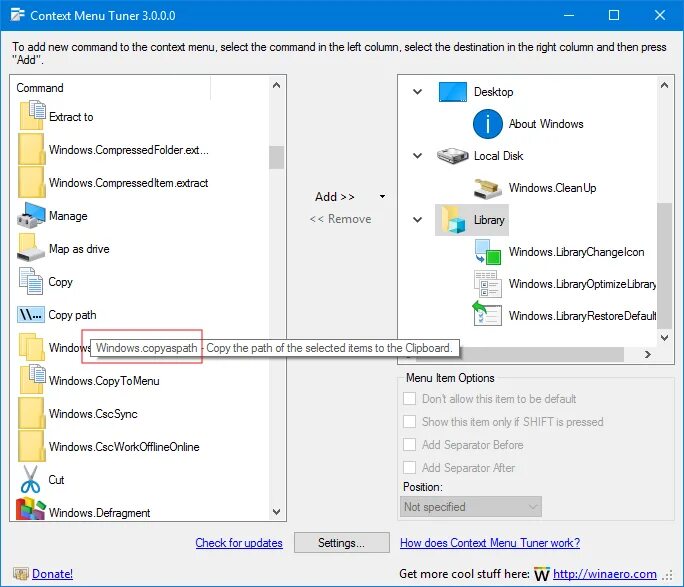684x587 pixels.
Task: Click the window resize grip
Action: (667, 576)
